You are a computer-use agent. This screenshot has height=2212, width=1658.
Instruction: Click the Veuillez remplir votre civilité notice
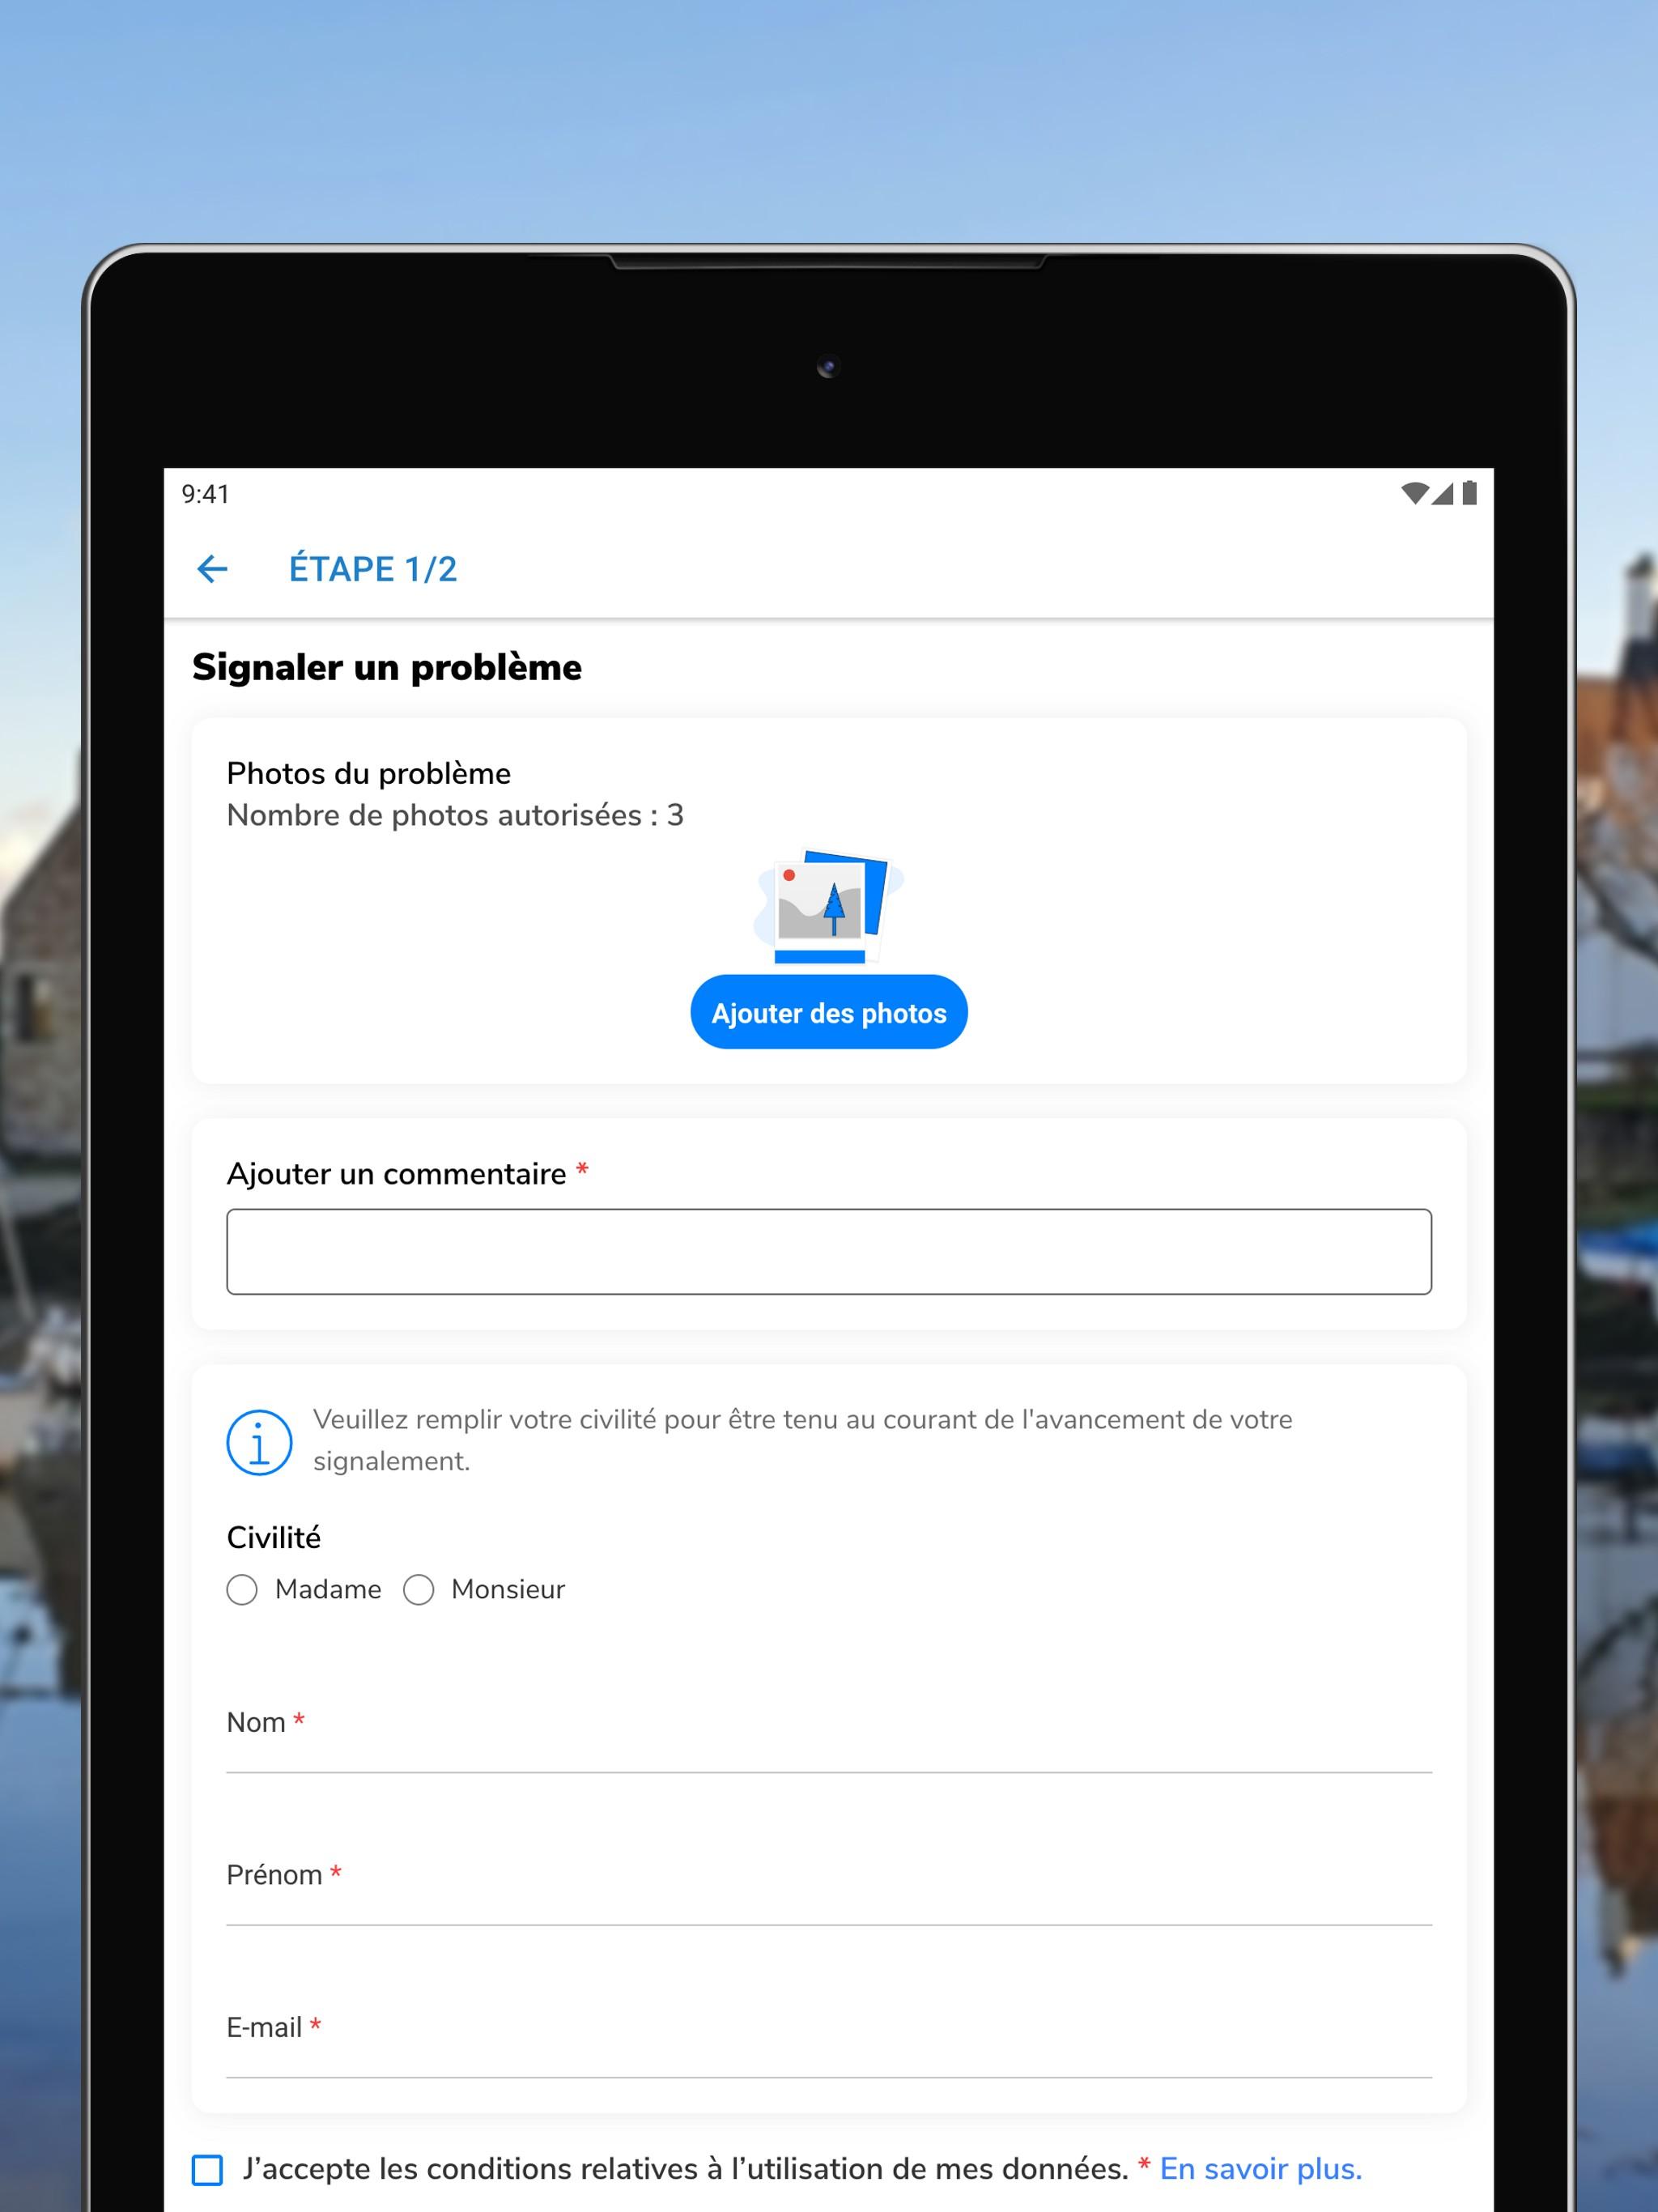click(x=802, y=1440)
